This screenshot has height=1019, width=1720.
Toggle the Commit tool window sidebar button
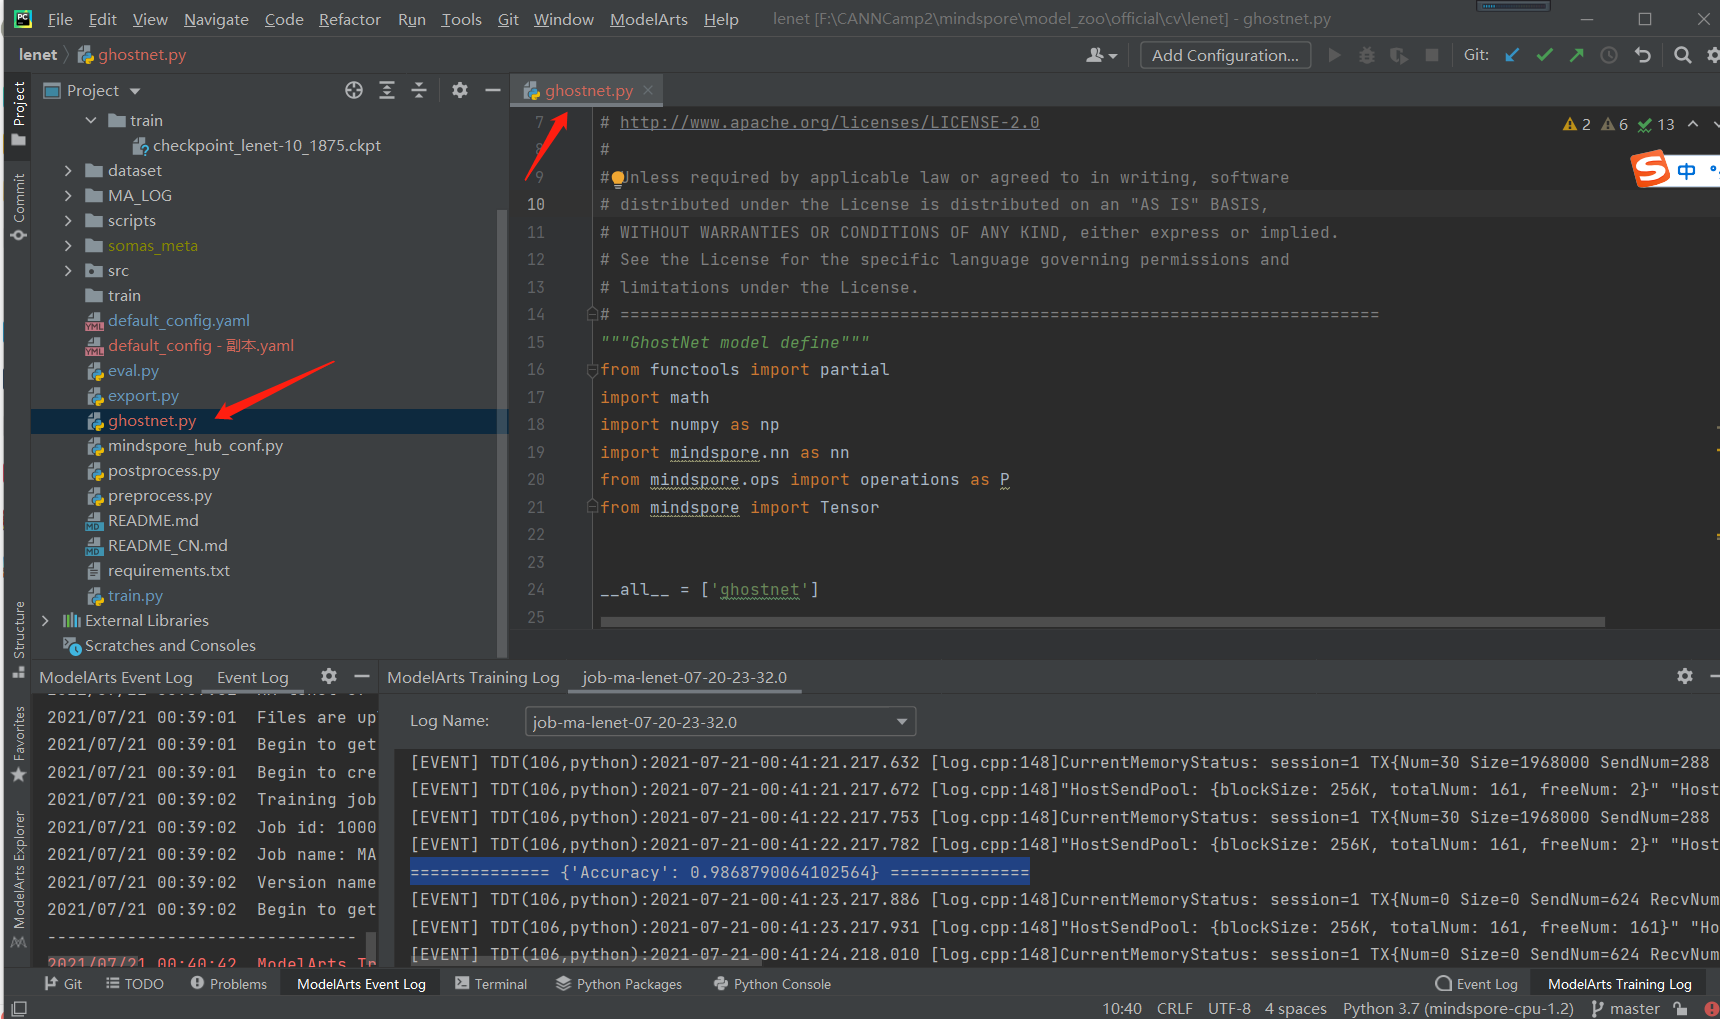click(18, 207)
